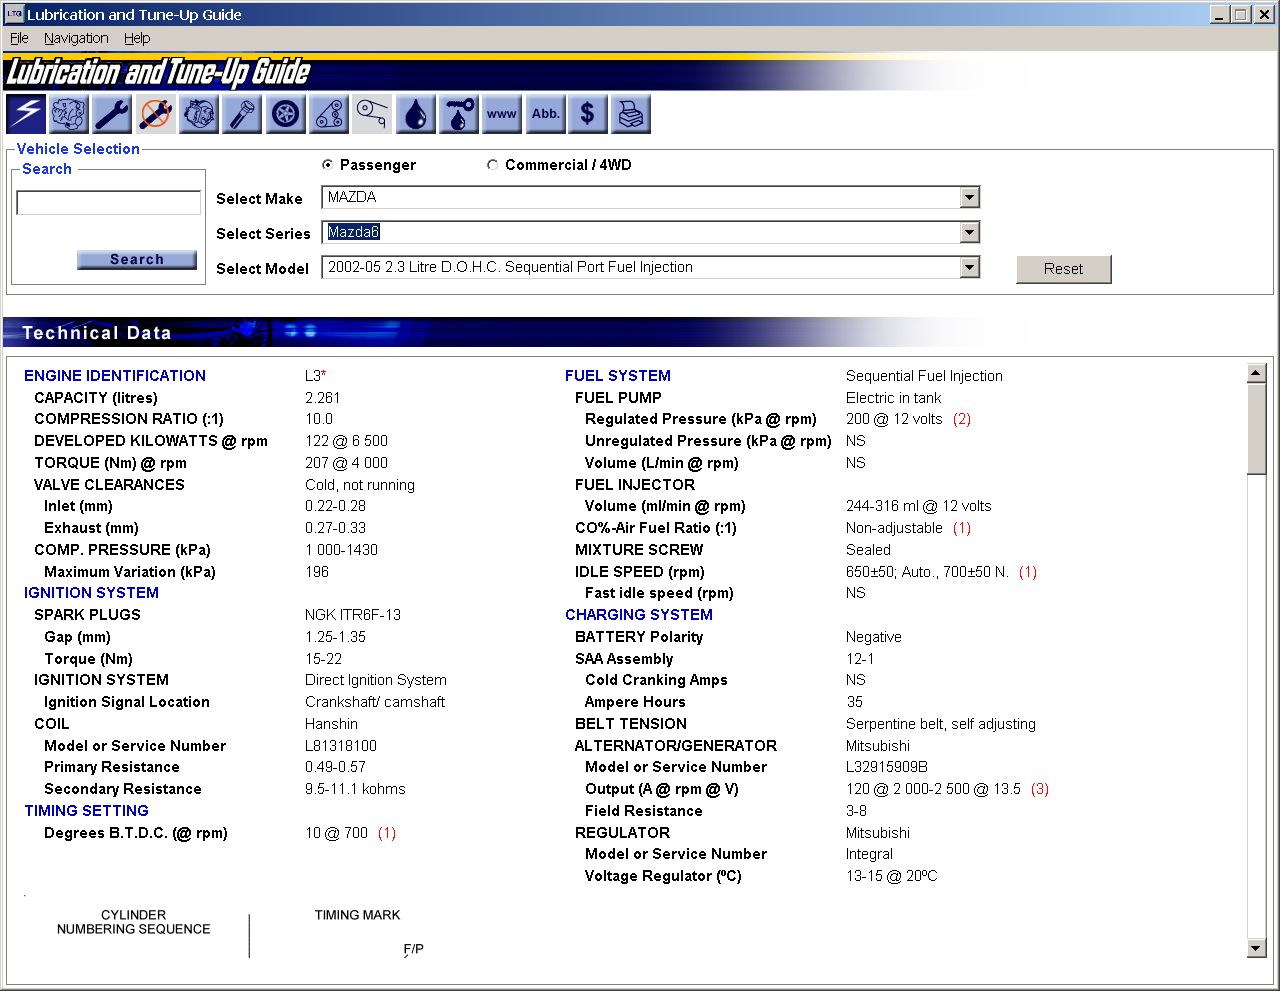Click the CHARGING SYSTEM heading
Image resolution: width=1280 pixels, height=991 pixels.
(639, 615)
